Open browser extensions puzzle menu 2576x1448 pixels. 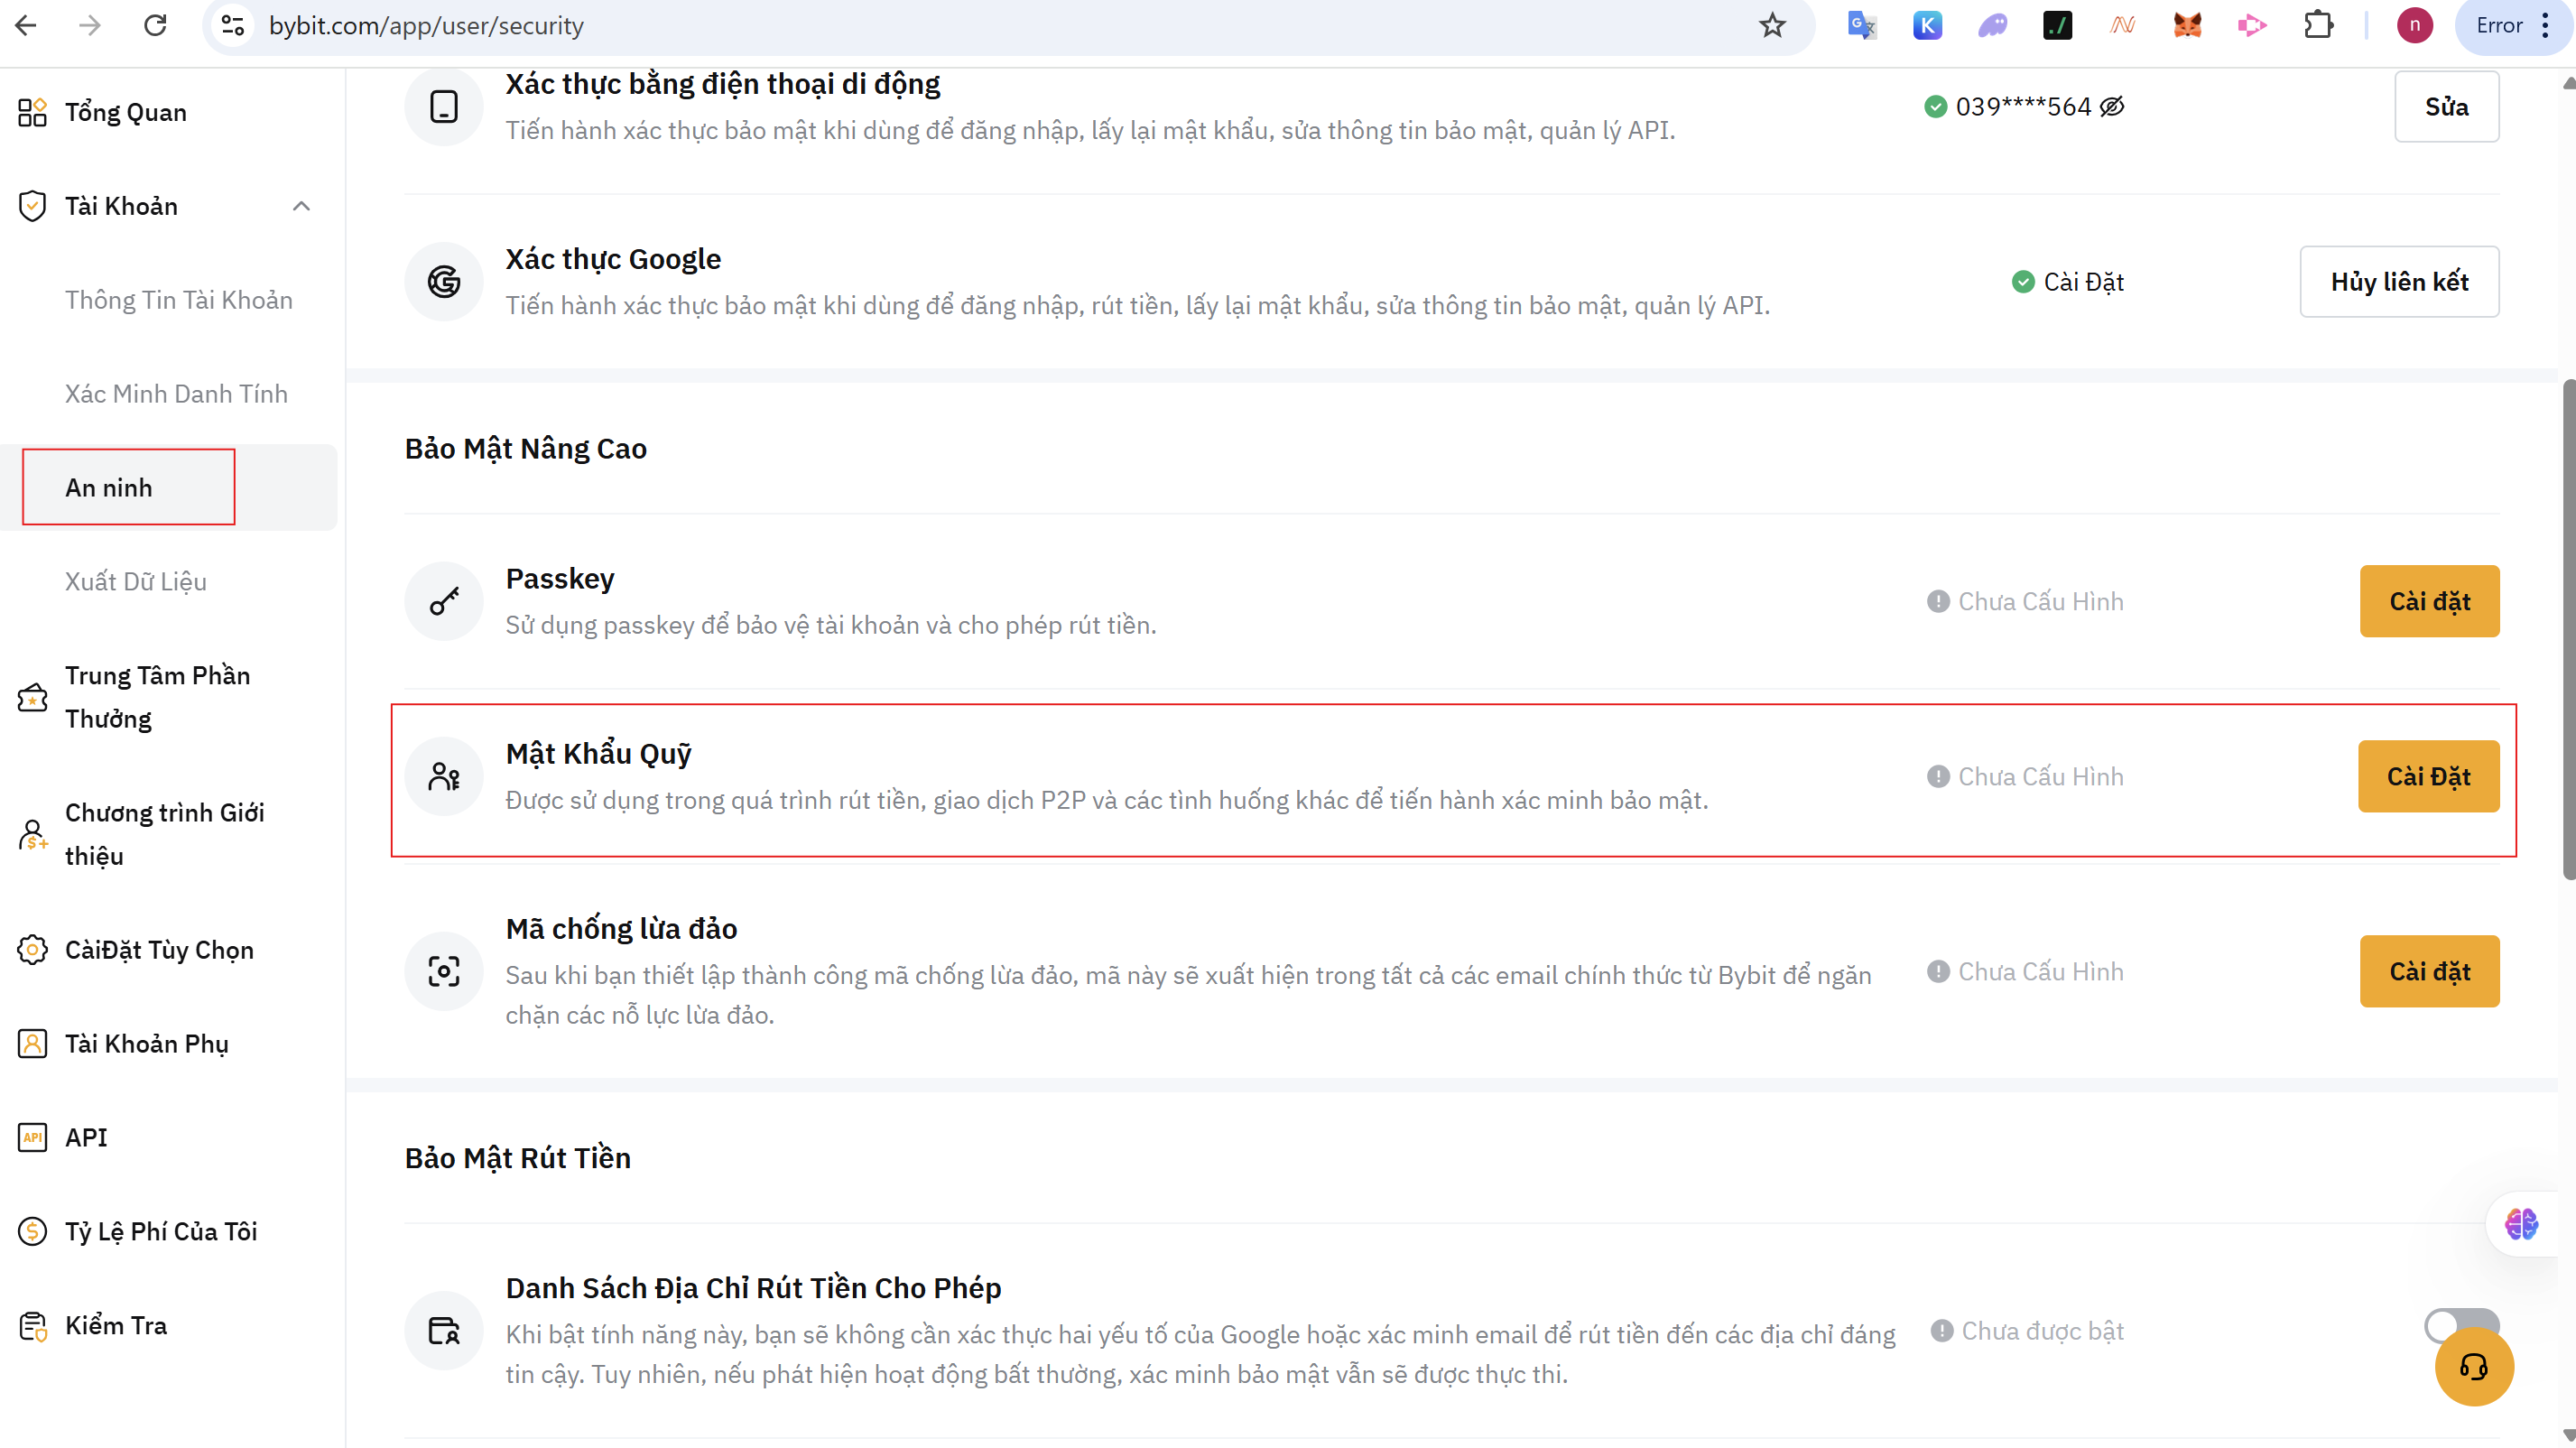(x=2318, y=26)
